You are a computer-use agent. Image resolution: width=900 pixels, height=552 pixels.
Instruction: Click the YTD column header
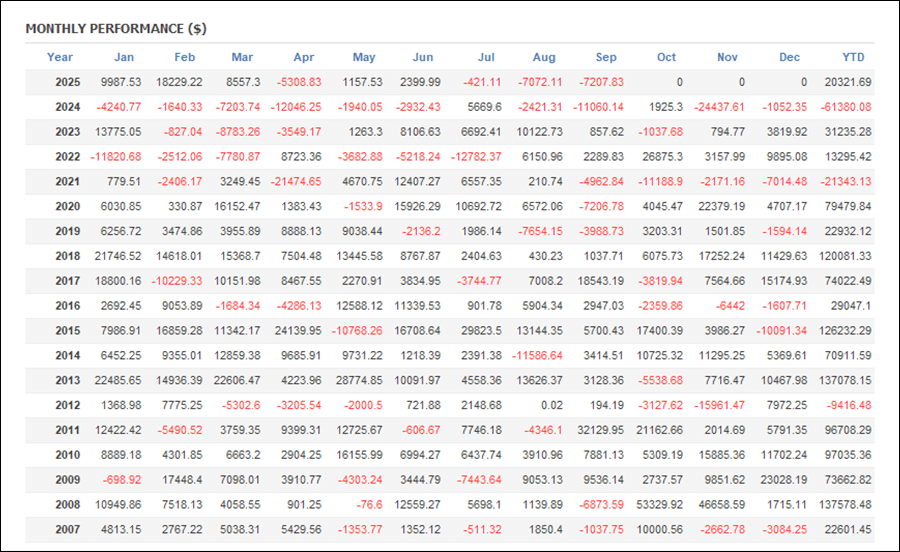point(853,57)
